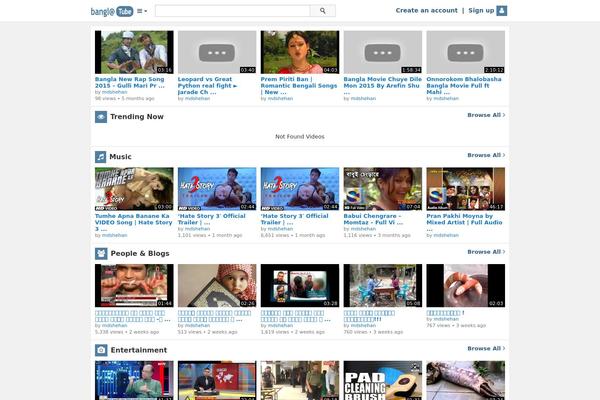Open title Bangla New Rap Song 2015
Image resolution: width=600 pixels, height=400 pixels.
pyautogui.click(x=130, y=82)
